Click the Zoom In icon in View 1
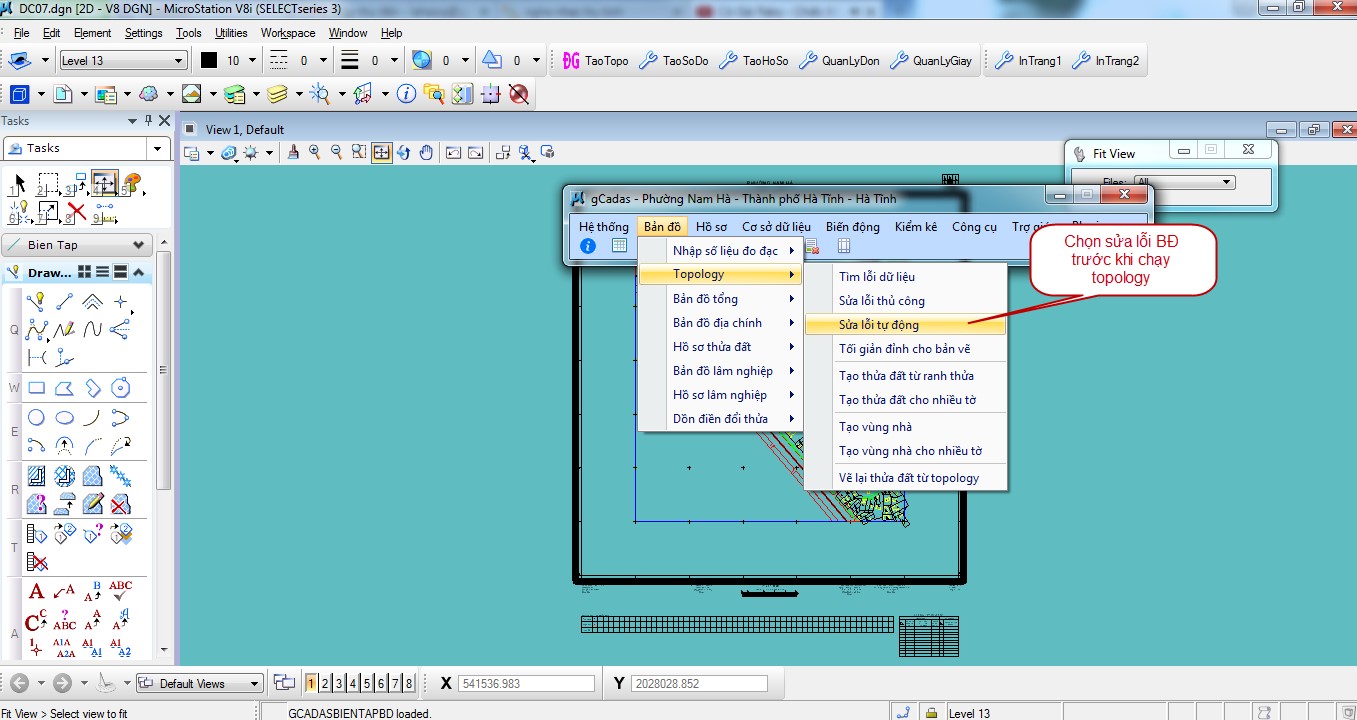The height and width of the screenshot is (720, 1357). click(315, 153)
